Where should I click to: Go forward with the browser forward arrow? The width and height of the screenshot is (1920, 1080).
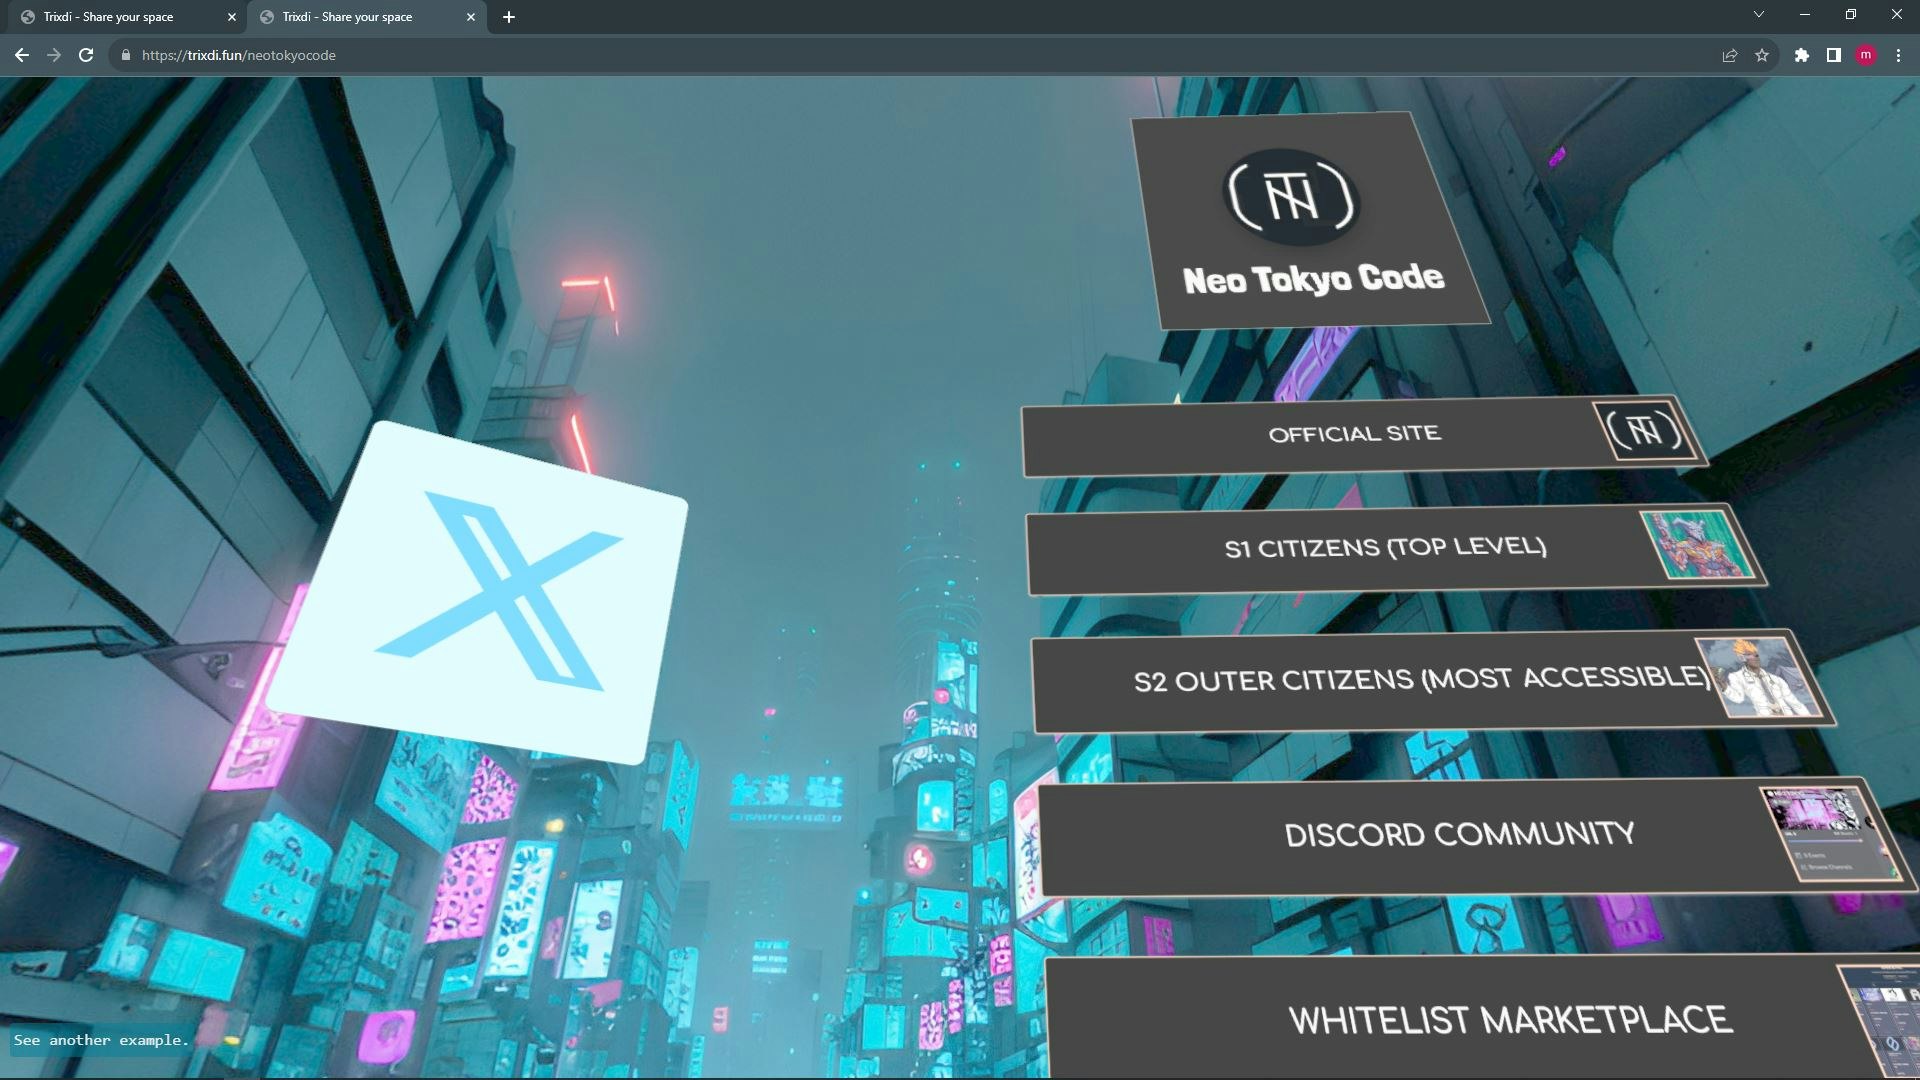54,55
